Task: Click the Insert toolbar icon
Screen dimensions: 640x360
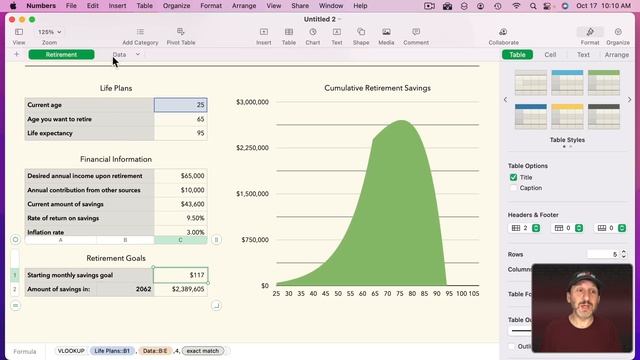Action: tap(264, 32)
